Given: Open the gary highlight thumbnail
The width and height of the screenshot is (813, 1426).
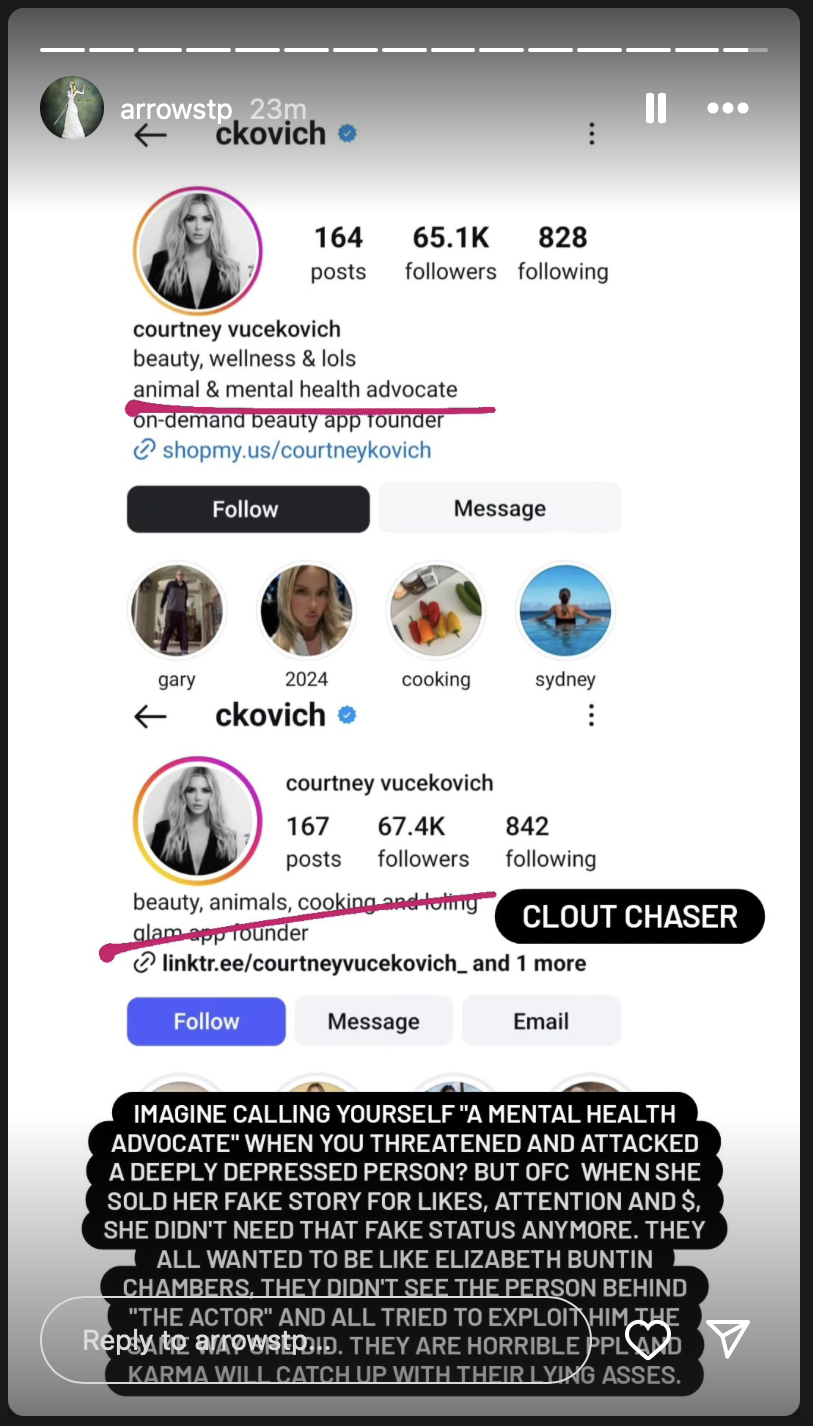Looking at the screenshot, I should (178, 611).
